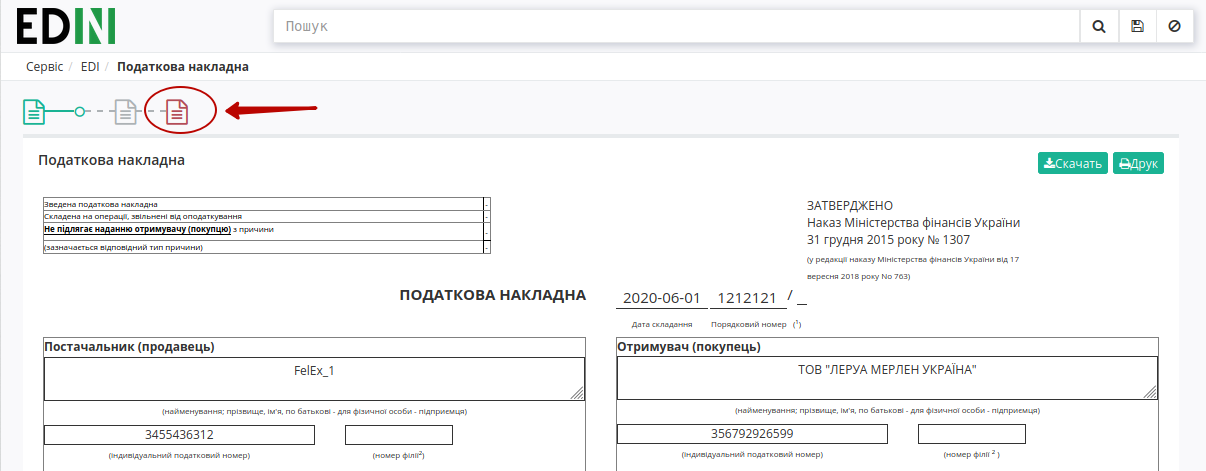The height and width of the screenshot is (471, 1206).
Task: Click the buyer branch number field
Action: [x=972, y=434]
